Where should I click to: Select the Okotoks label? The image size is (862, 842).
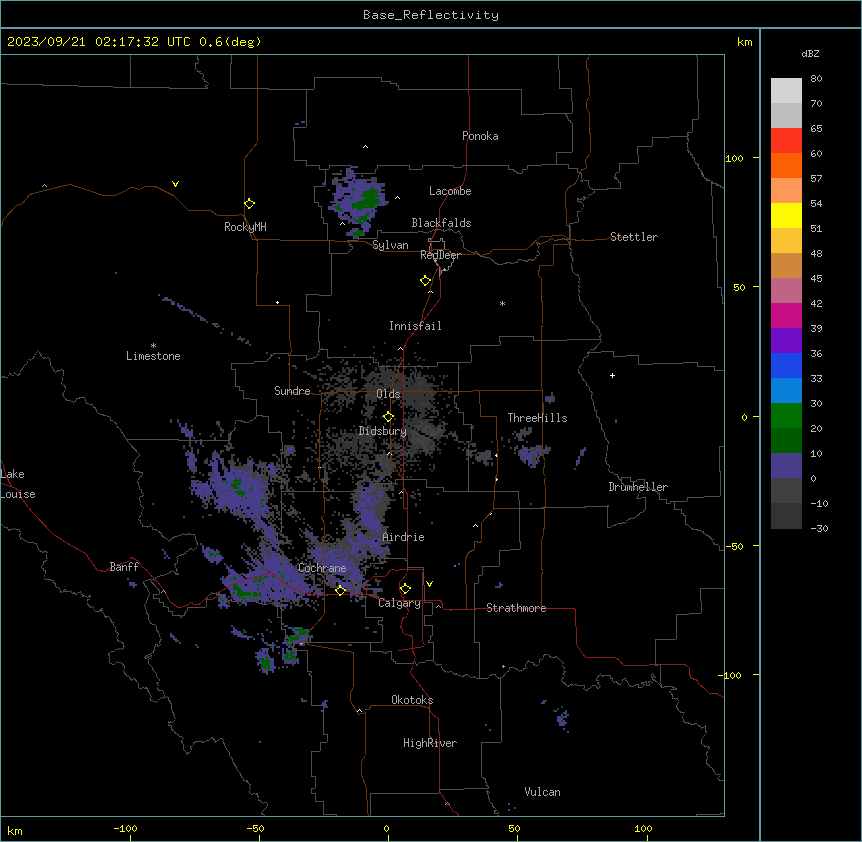tap(412, 700)
